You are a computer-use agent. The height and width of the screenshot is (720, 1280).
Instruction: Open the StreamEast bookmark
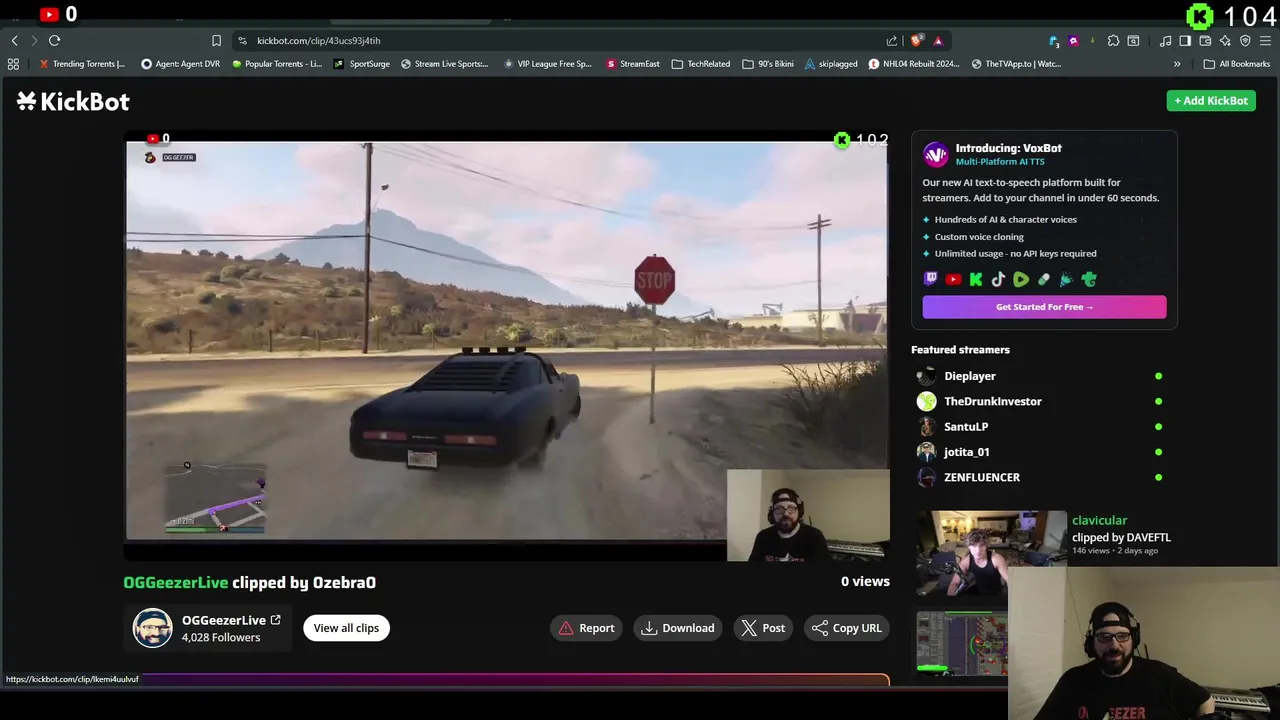click(x=633, y=64)
